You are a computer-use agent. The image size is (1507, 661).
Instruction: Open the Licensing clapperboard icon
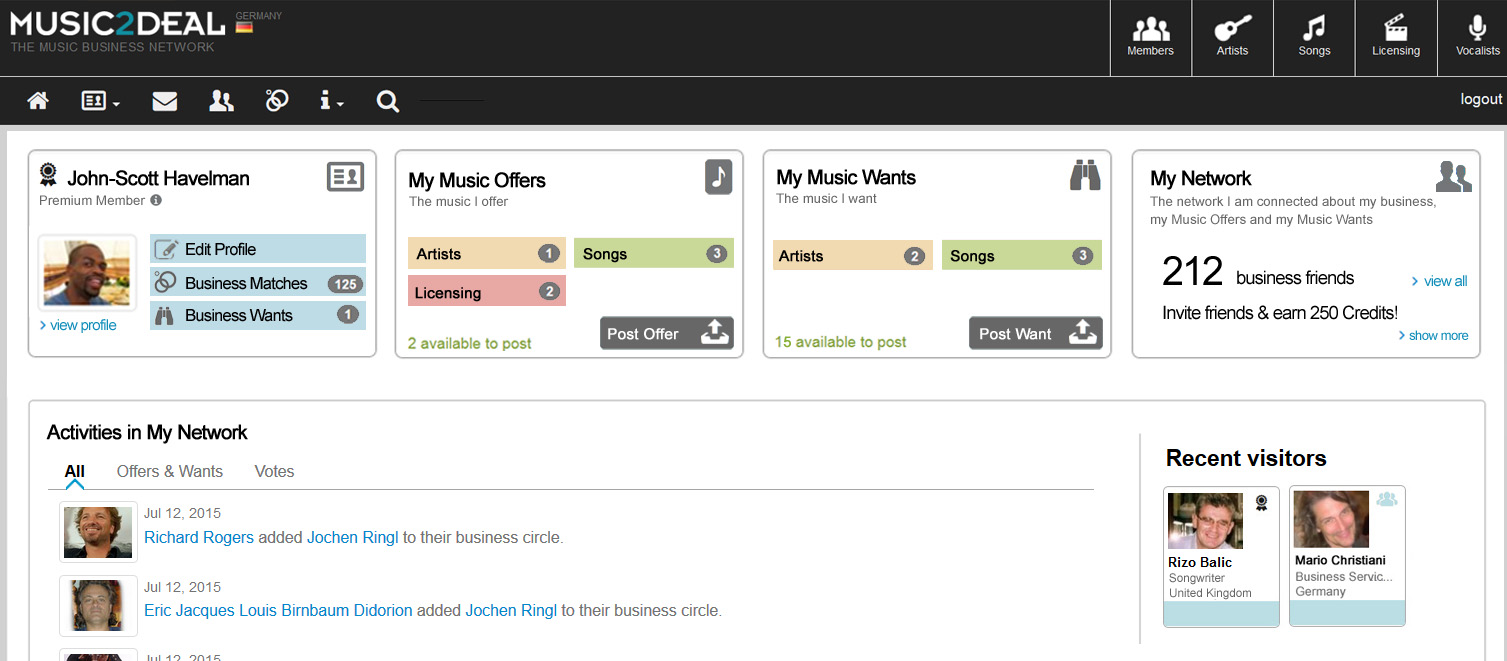click(x=1396, y=37)
